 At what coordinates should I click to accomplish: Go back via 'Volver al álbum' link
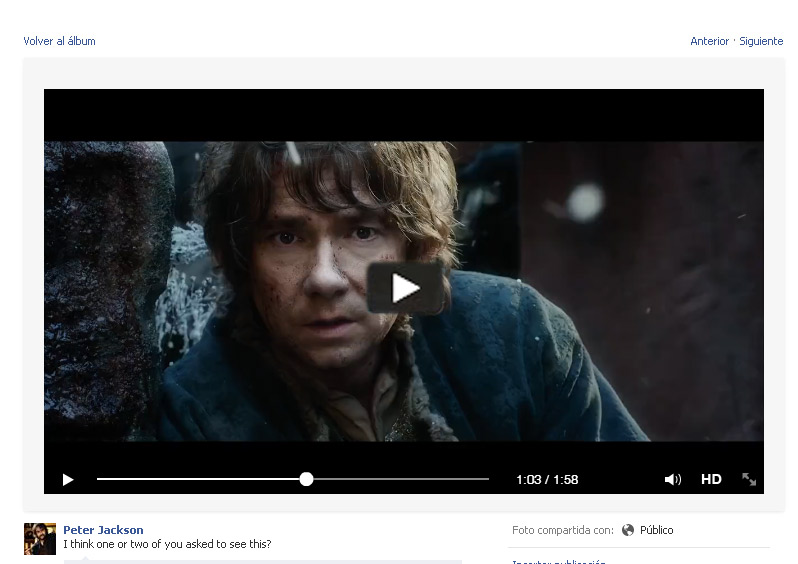click(60, 41)
